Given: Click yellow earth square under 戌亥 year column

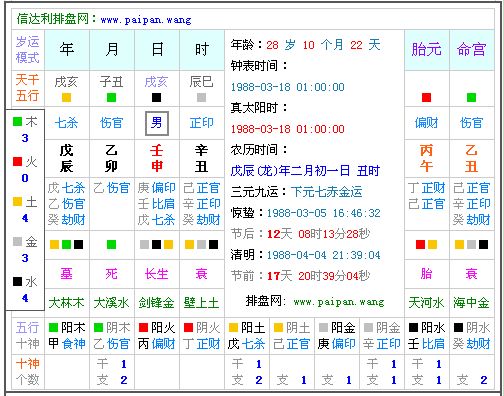Looking at the screenshot, I should click(x=66, y=98).
